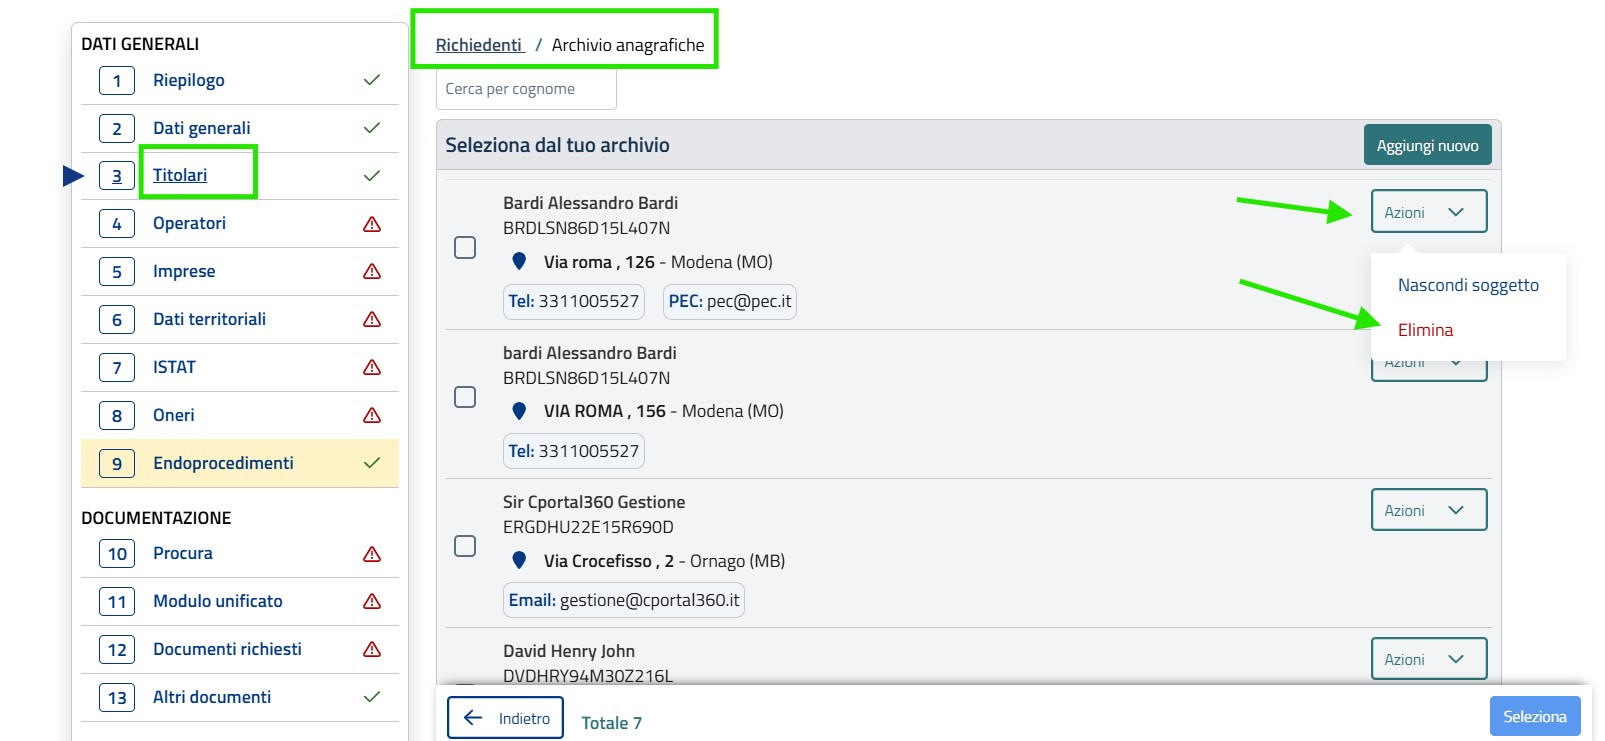This screenshot has height=741, width=1605.
Task: Choose Nascondi soggetto from the actions menu
Action: point(1467,285)
